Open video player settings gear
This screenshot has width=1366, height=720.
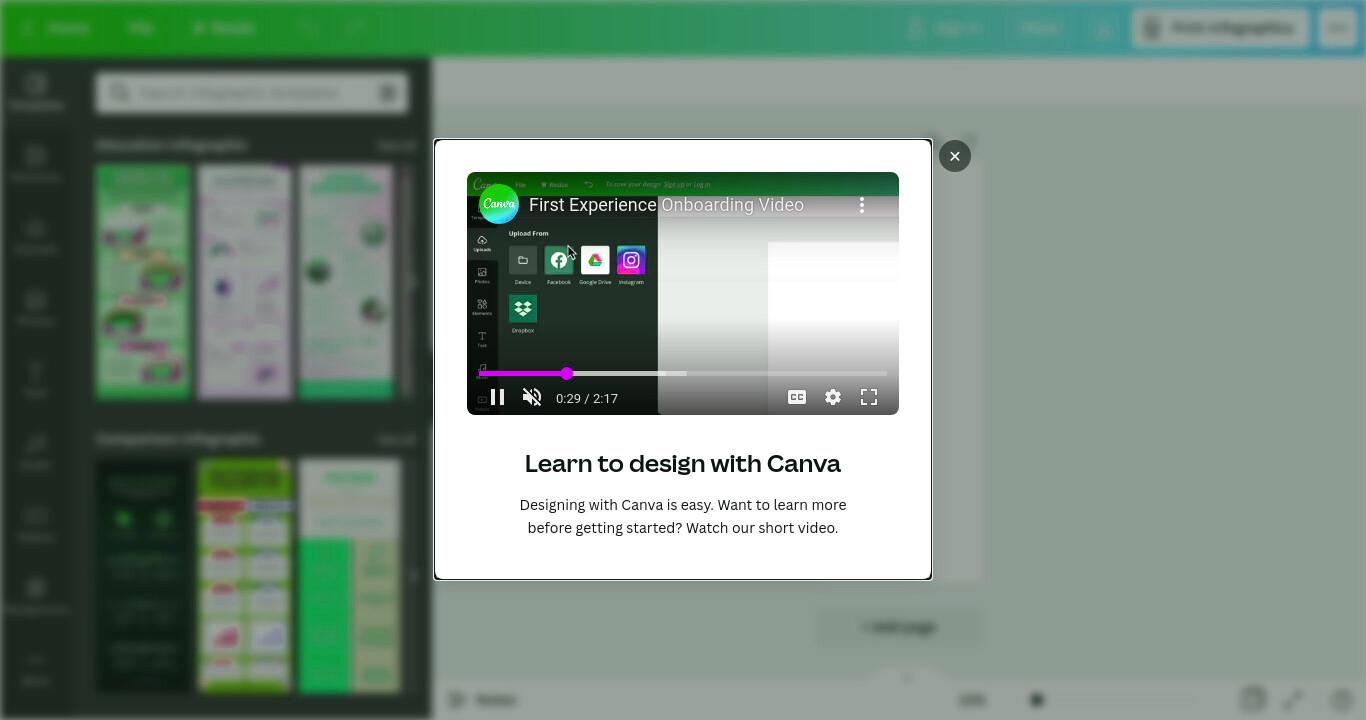pyautogui.click(x=833, y=398)
